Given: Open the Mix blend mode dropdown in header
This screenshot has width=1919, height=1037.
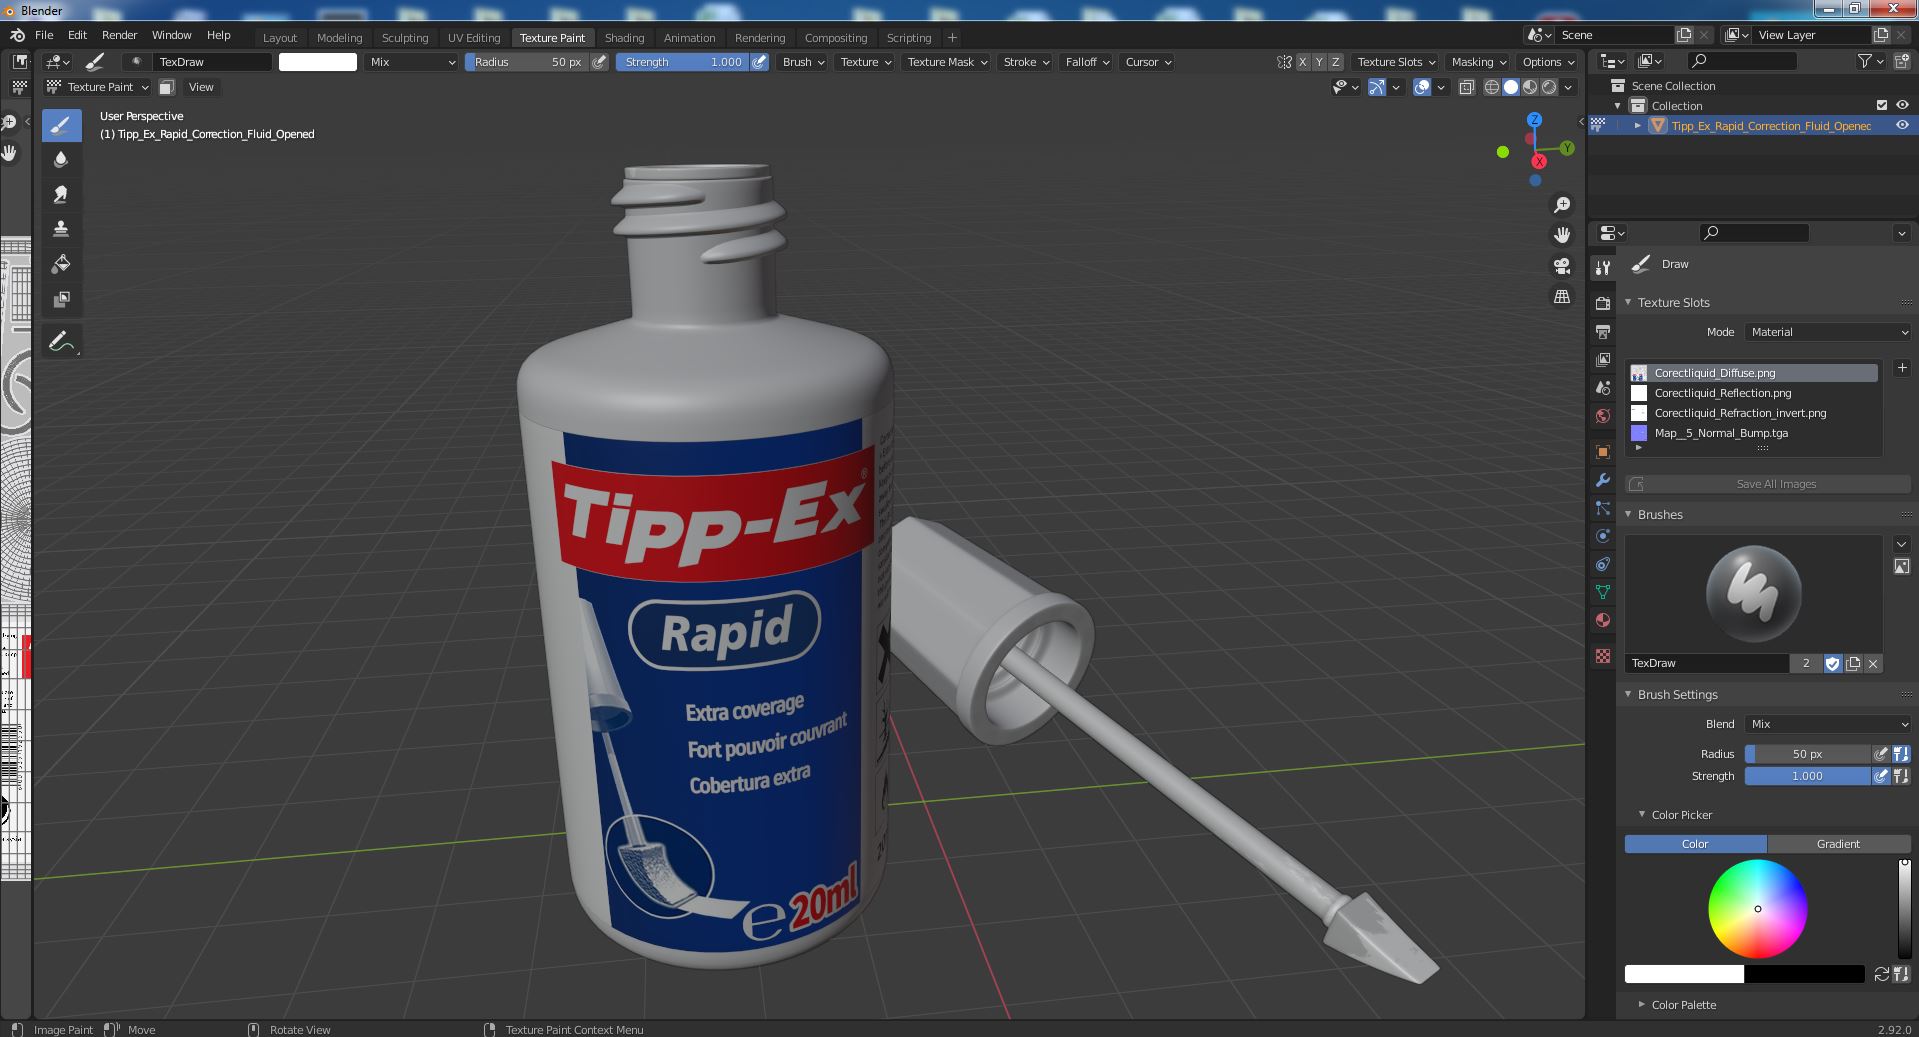Looking at the screenshot, I should pyautogui.click(x=411, y=62).
